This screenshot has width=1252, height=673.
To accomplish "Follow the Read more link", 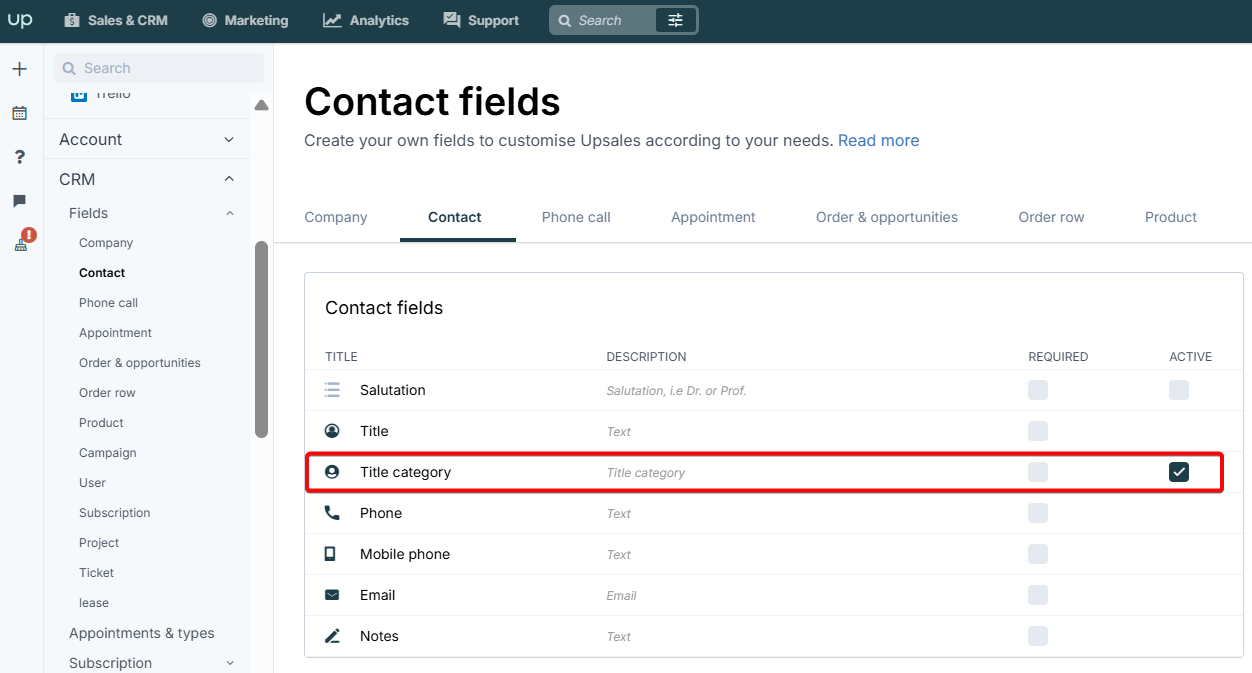I will (878, 141).
